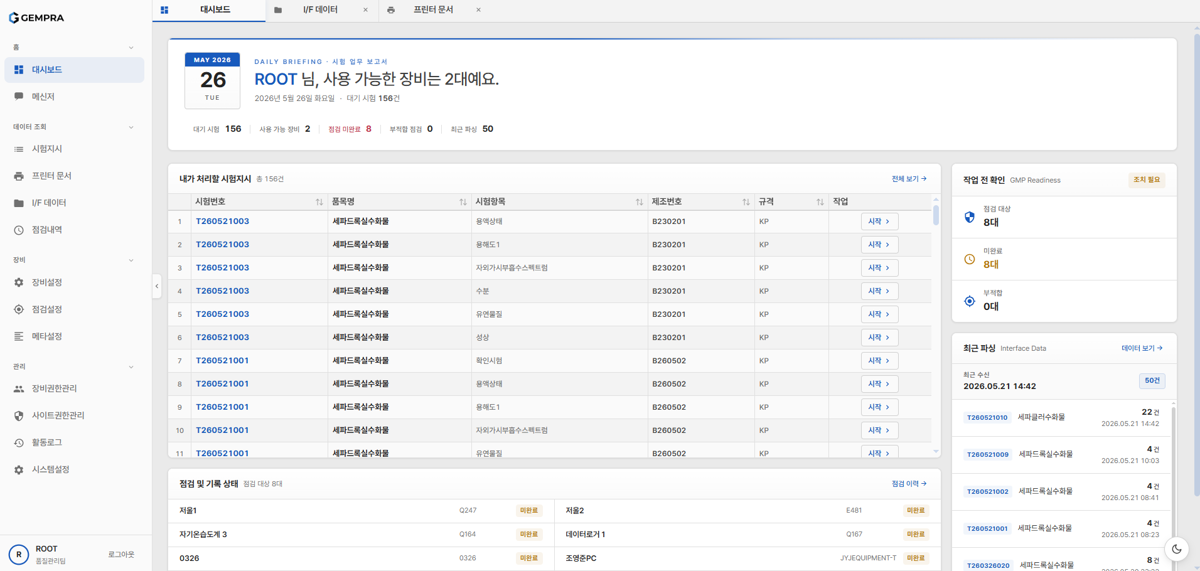Switch to the 대시보드 tab
This screenshot has width=1200, height=571.
point(209,10)
